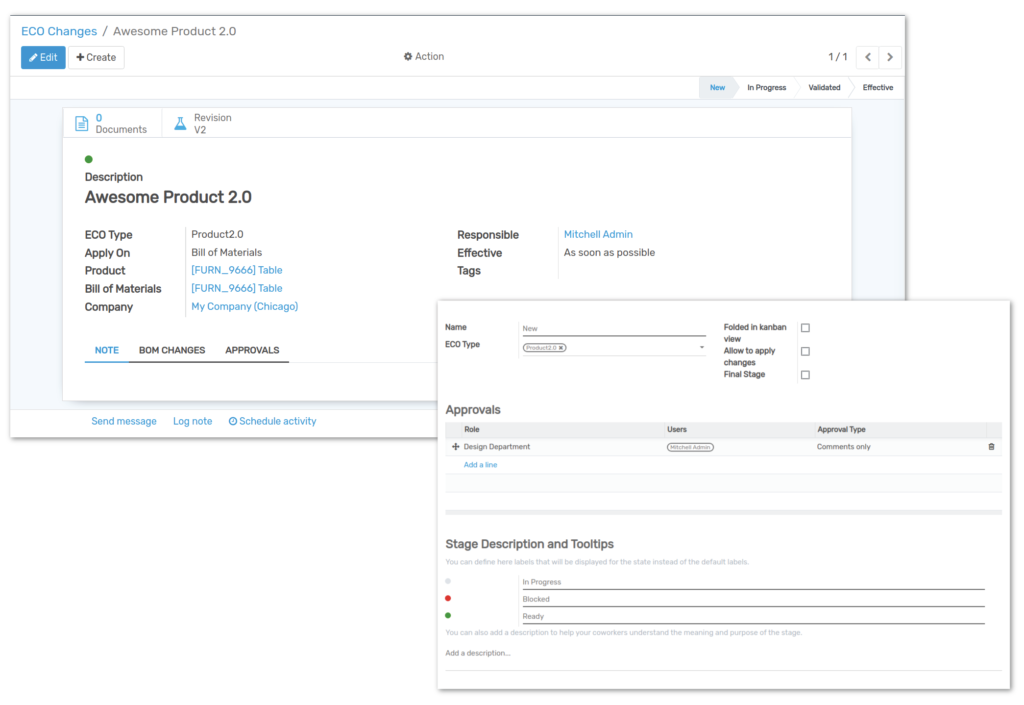Screen dimensions: 1024x705
Task: Click the Create button
Action: coord(96,57)
